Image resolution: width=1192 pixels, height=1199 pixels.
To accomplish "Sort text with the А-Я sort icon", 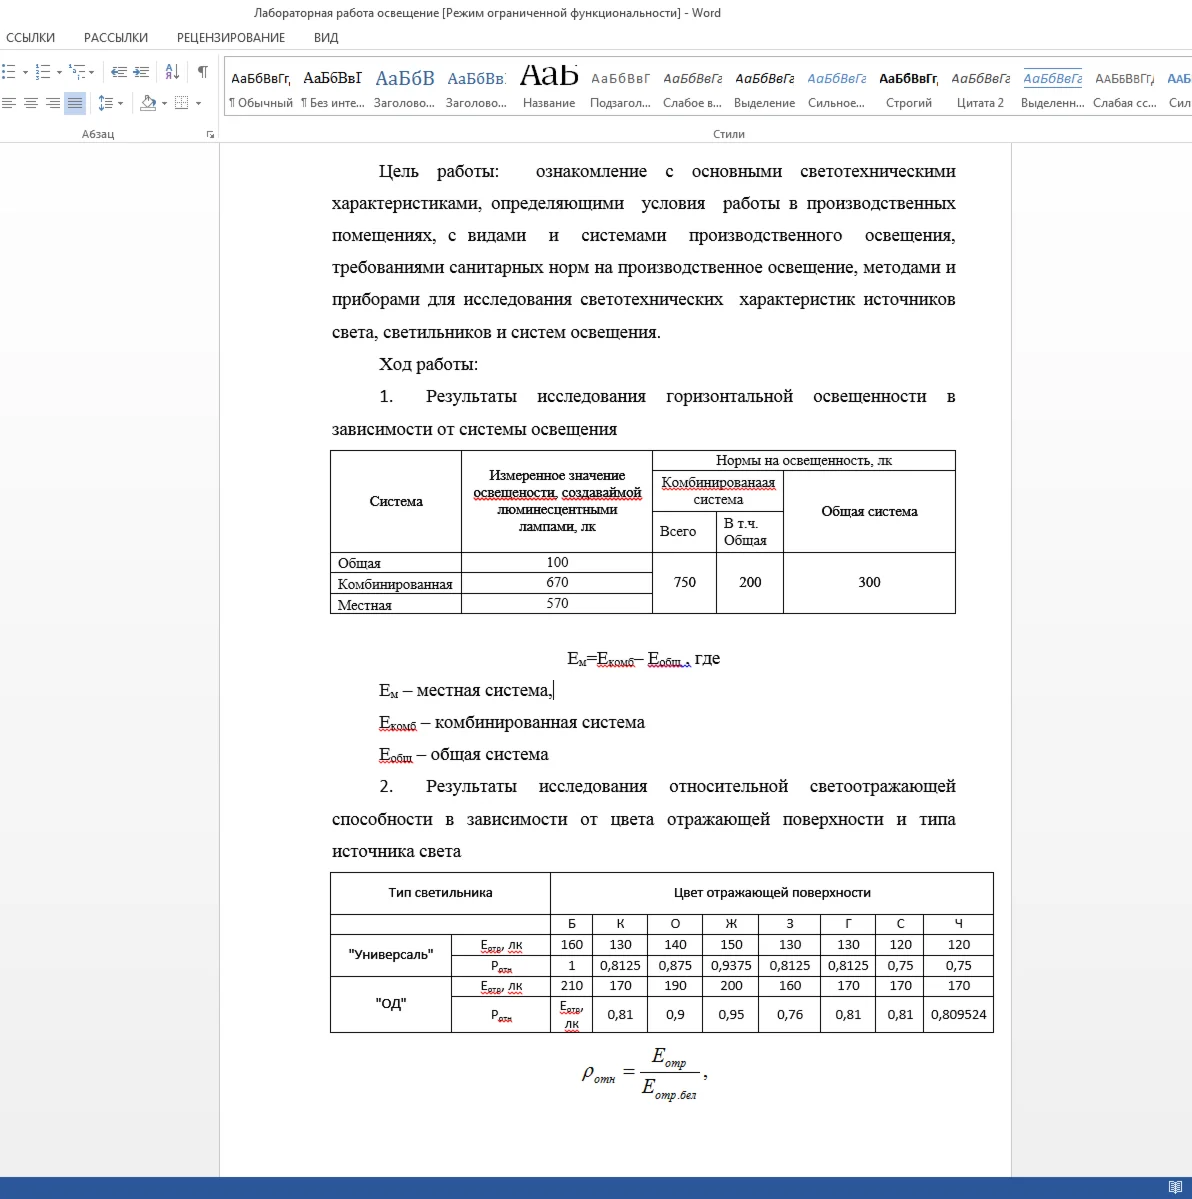I will [172, 72].
